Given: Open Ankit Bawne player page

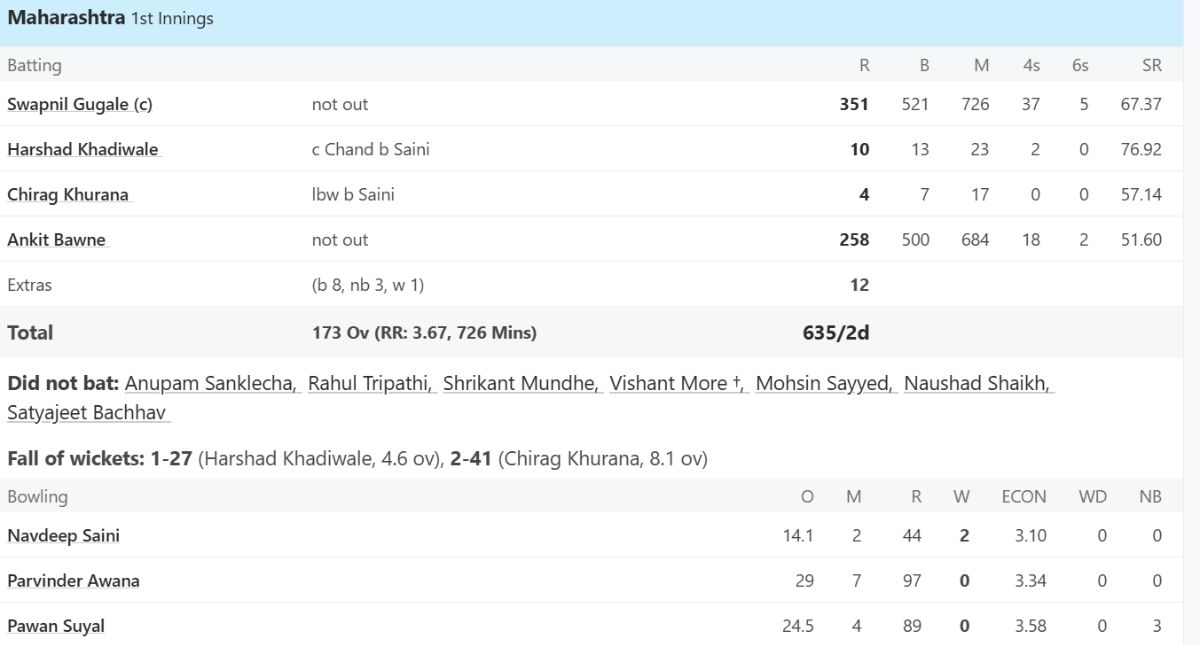Looking at the screenshot, I should pos(56,240).
